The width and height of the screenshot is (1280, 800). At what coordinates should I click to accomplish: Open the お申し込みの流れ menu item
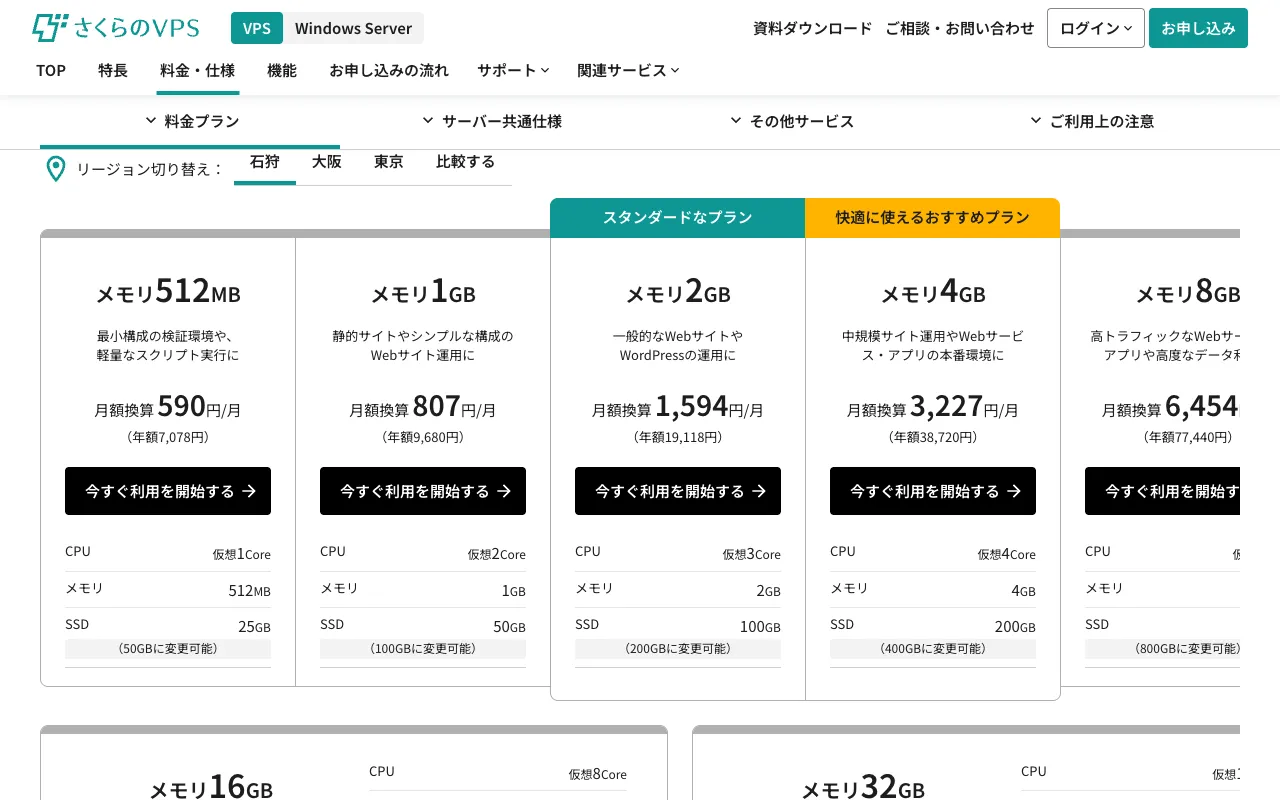(389, 70)
